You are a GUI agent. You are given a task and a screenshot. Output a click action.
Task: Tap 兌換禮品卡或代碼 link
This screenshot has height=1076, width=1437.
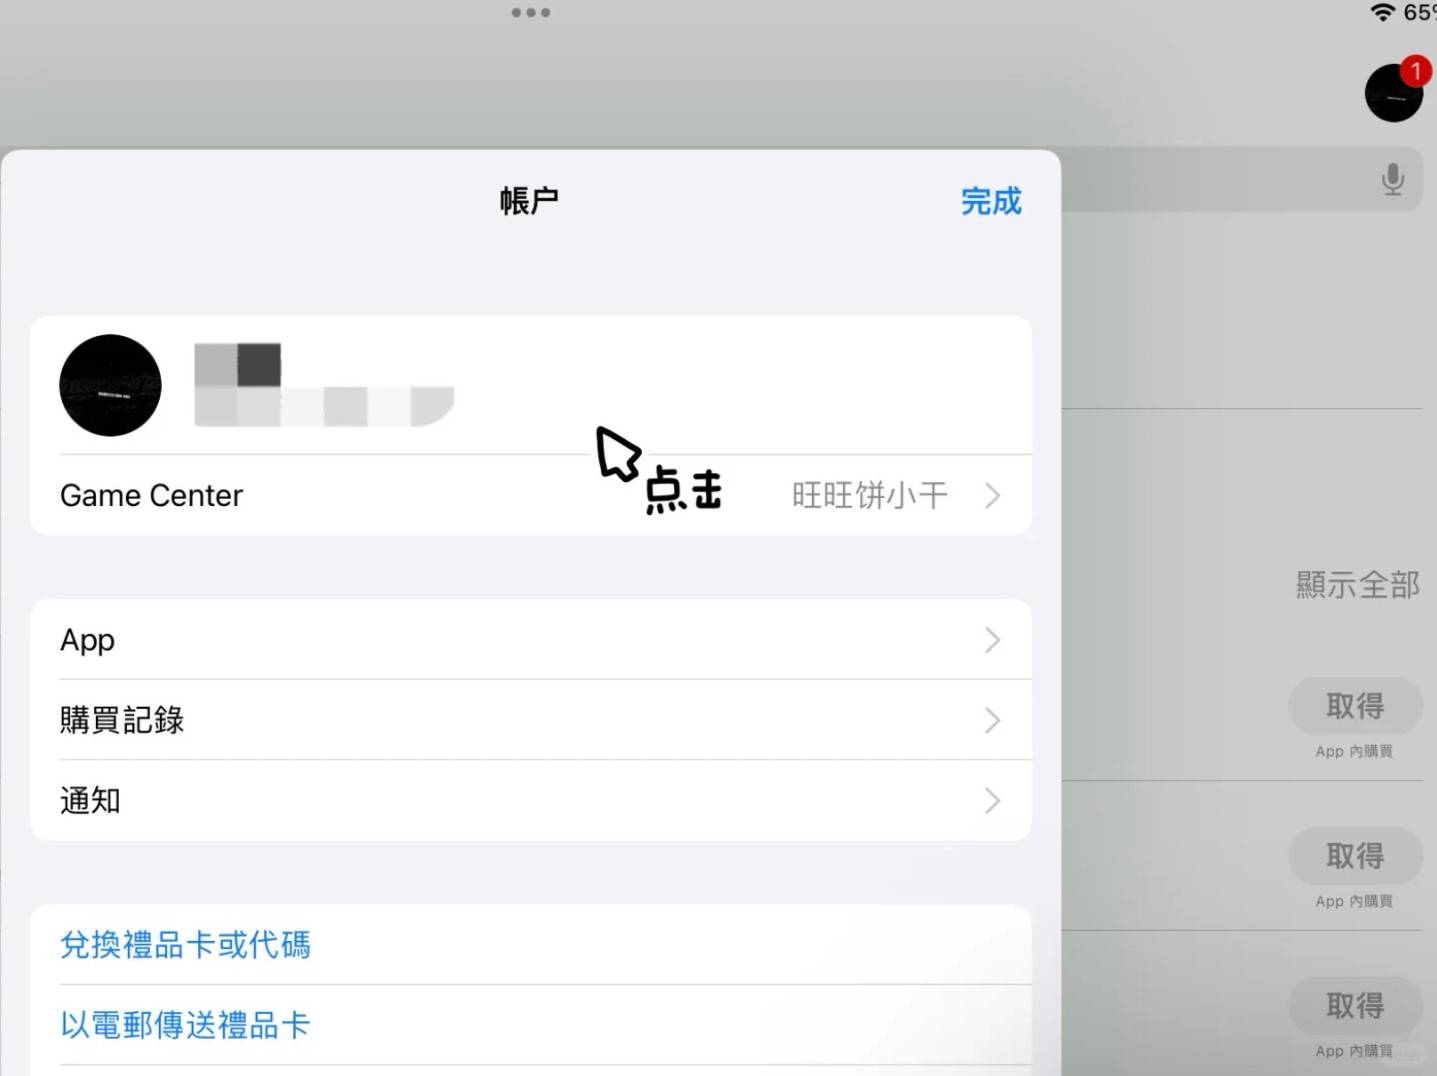[185, 944]
